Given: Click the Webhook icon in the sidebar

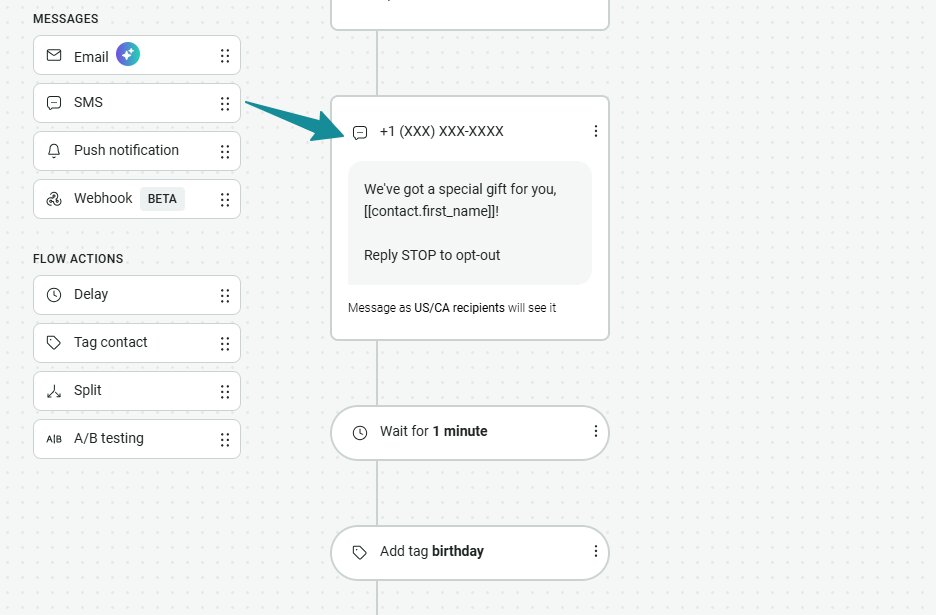Looking at the screenshot, I should [54, 198].
